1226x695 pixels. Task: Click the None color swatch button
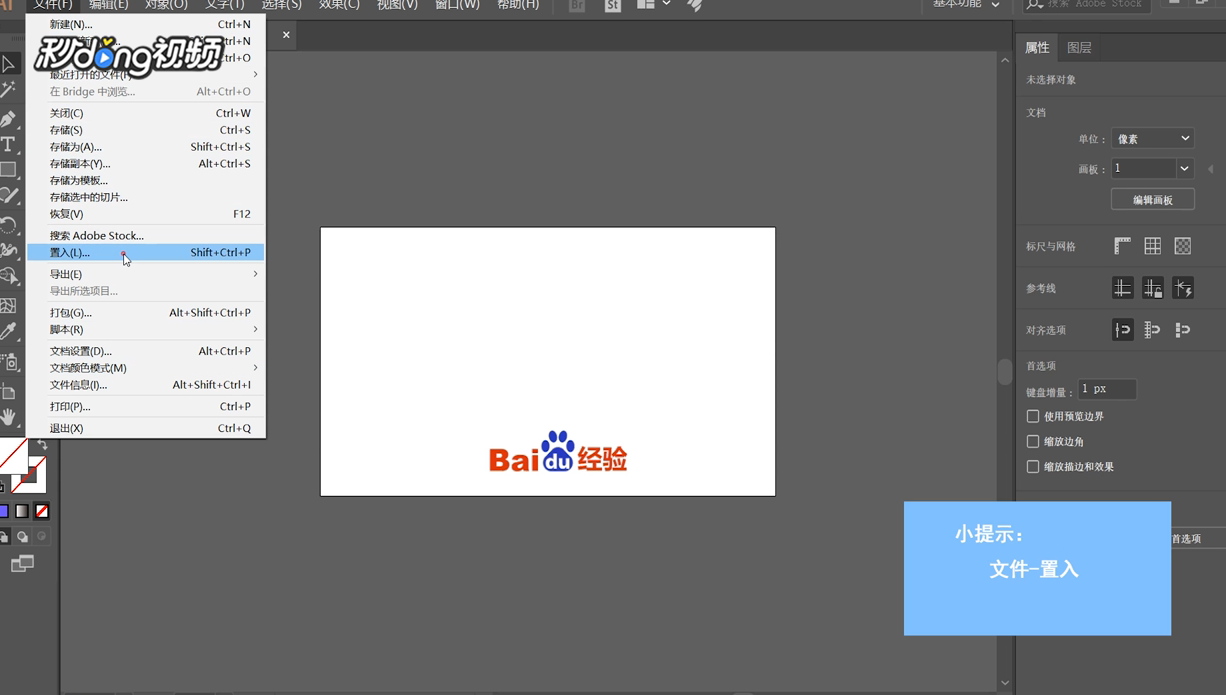tap(42, 511)
